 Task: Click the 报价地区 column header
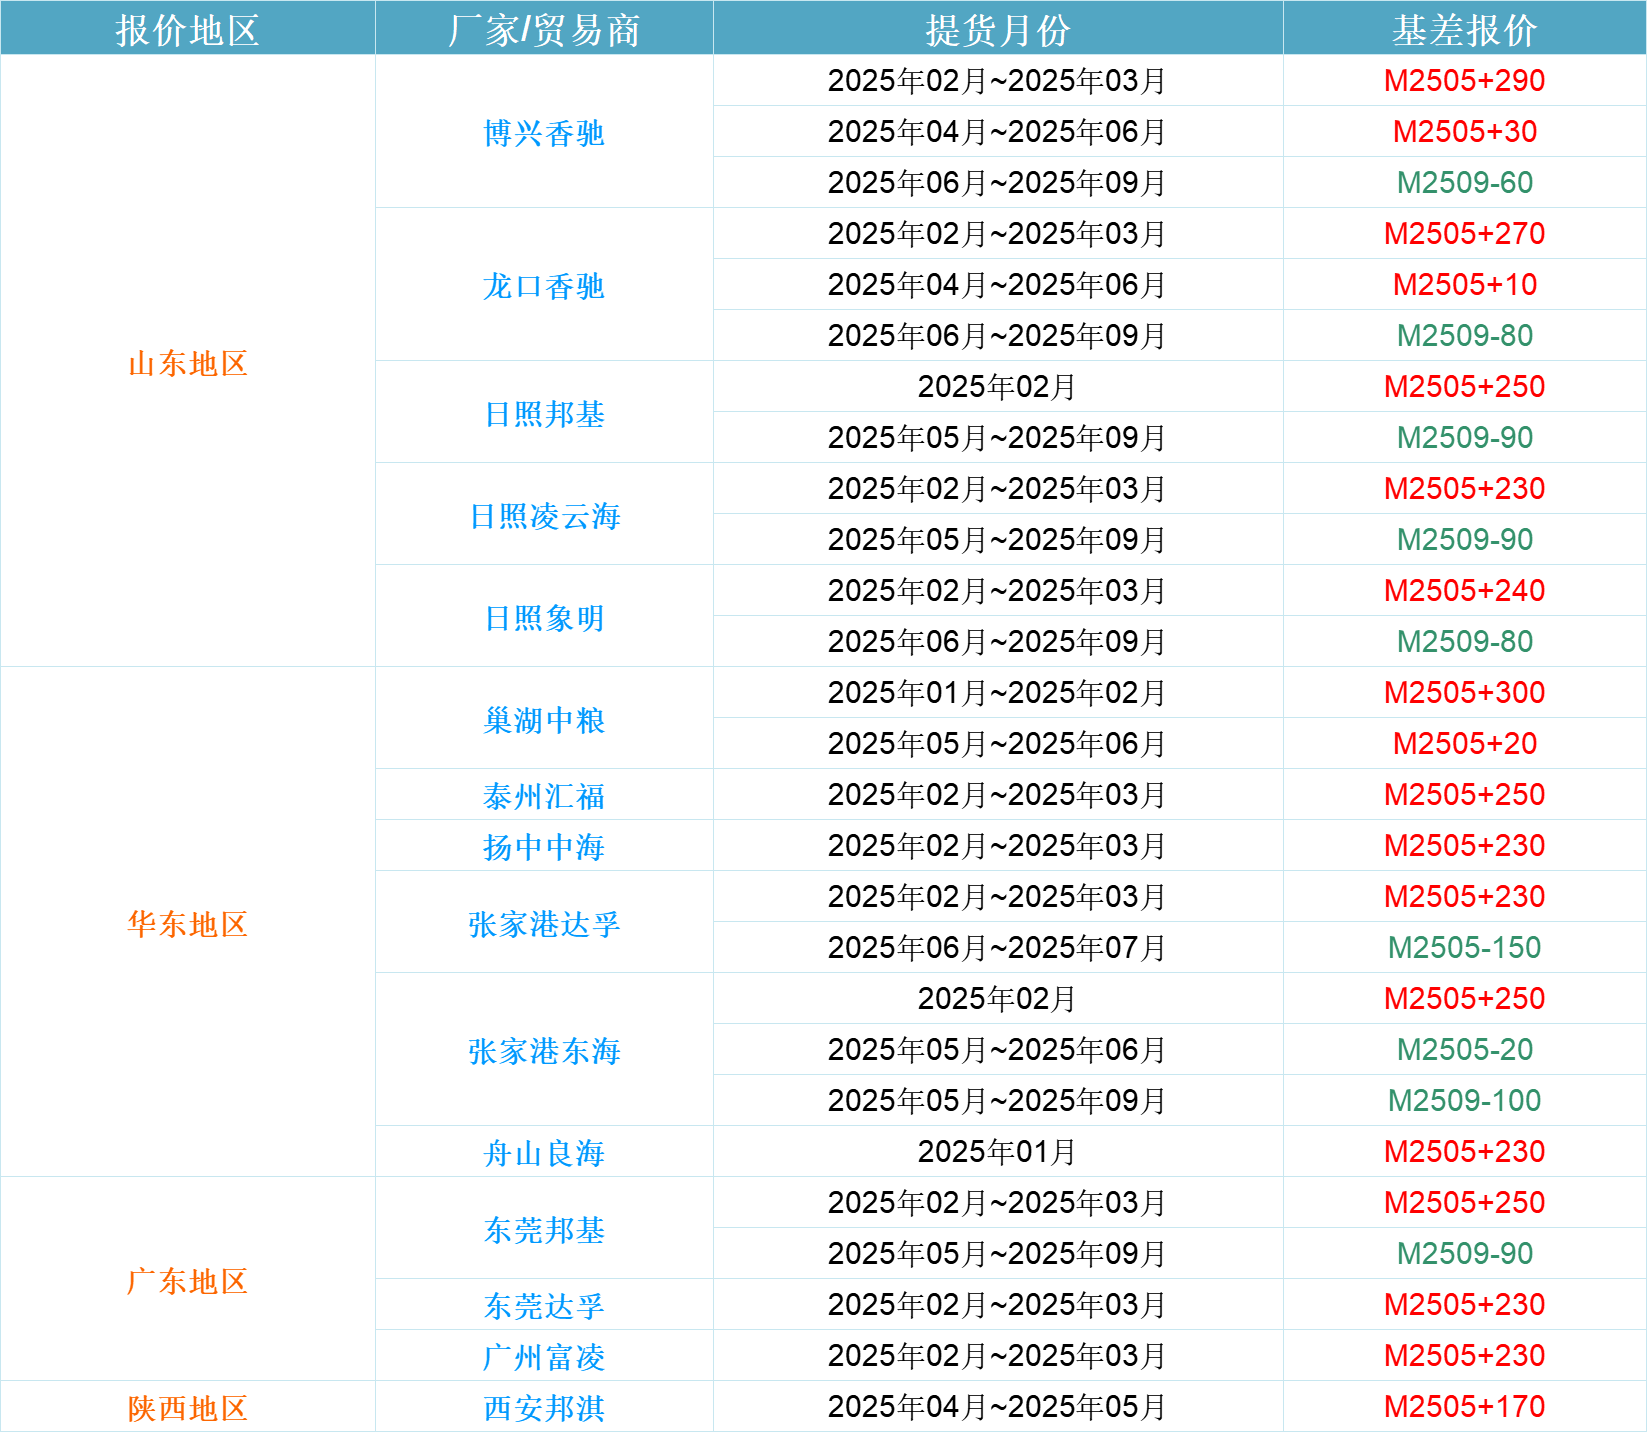pyautogui.click(x=188, y=29)
